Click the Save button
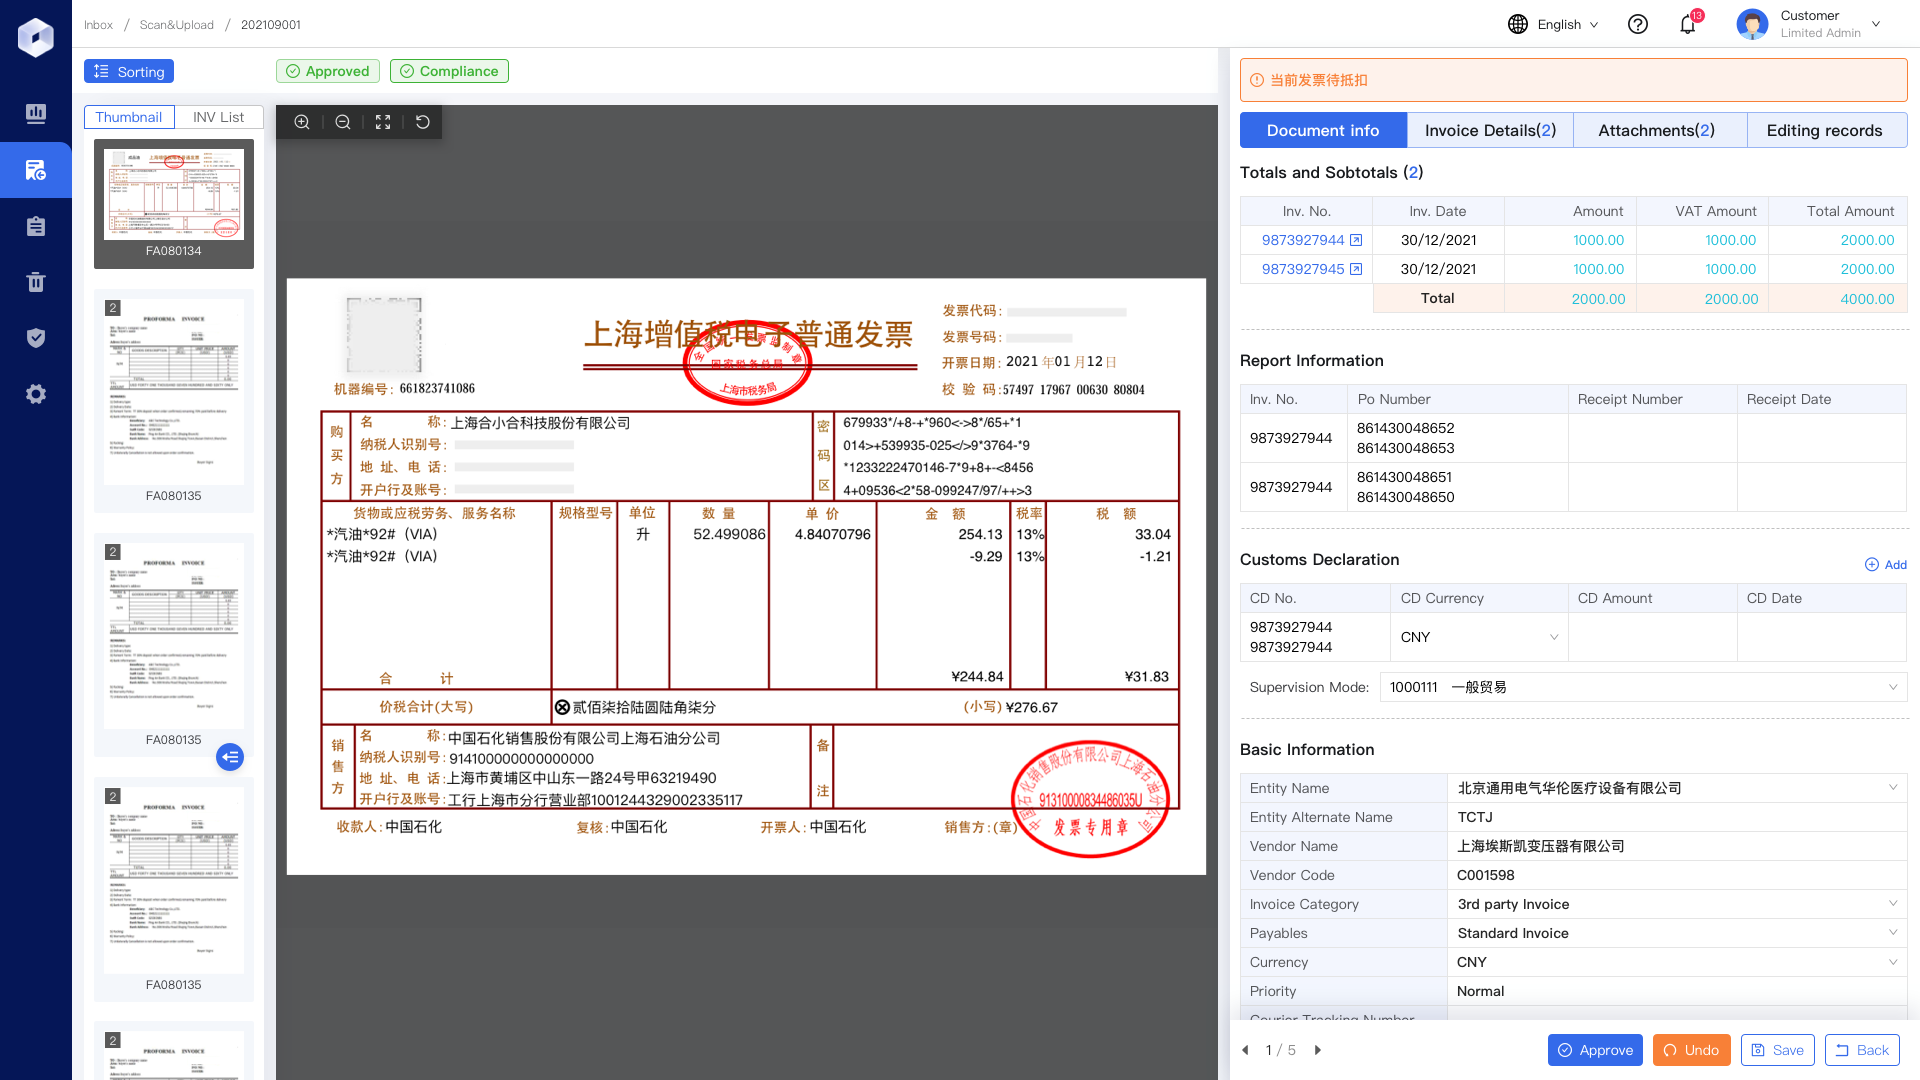Viewport: 1920px width, 1080px height. point(1777,1050)
